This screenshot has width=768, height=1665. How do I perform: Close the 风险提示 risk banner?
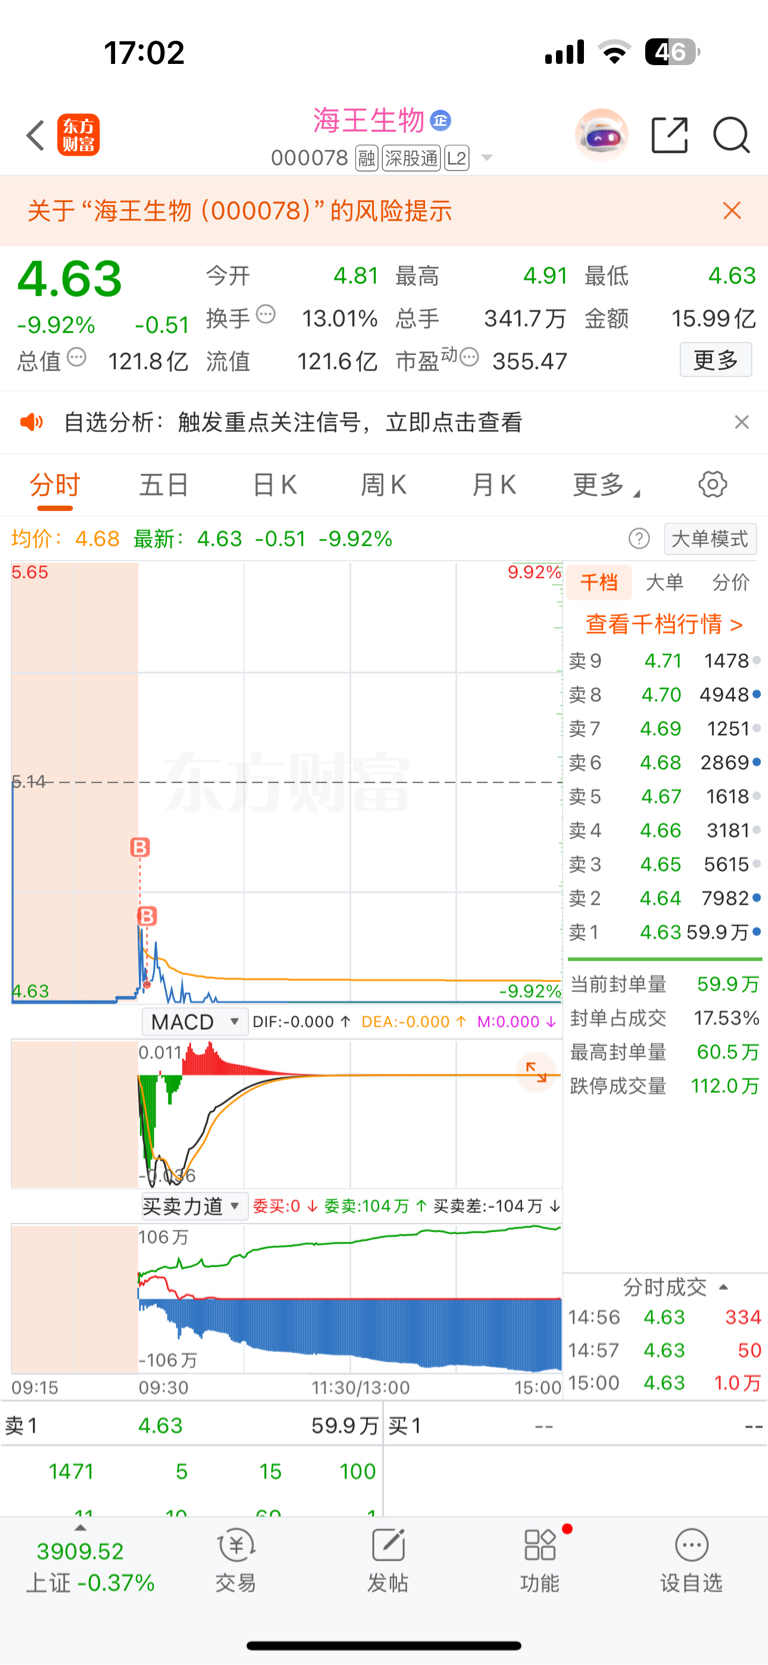[x=732, y=210]
